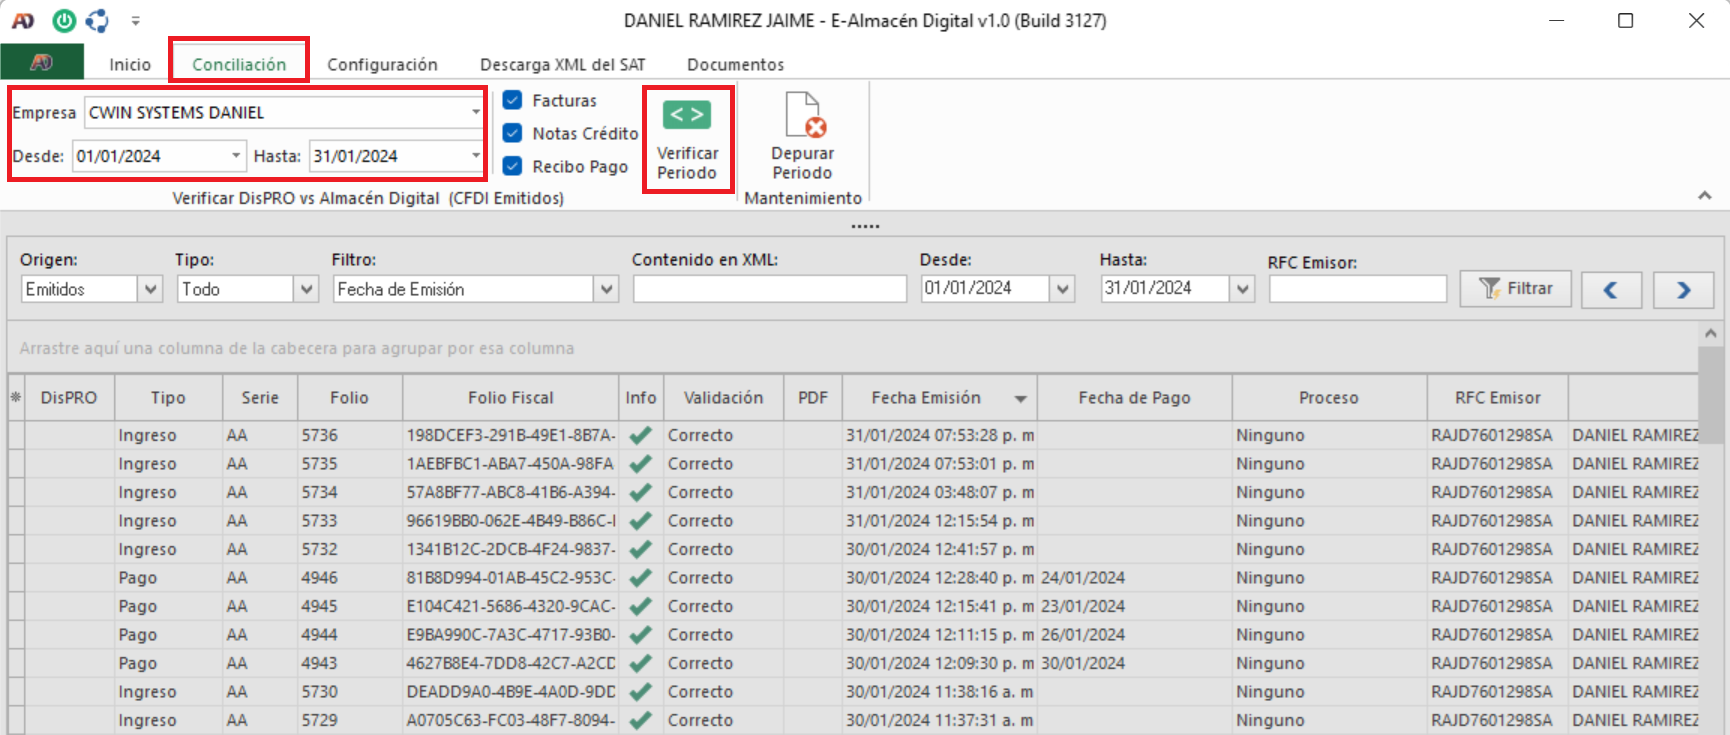Disable the Recibo Pago checkbox

tap(513, 166)
